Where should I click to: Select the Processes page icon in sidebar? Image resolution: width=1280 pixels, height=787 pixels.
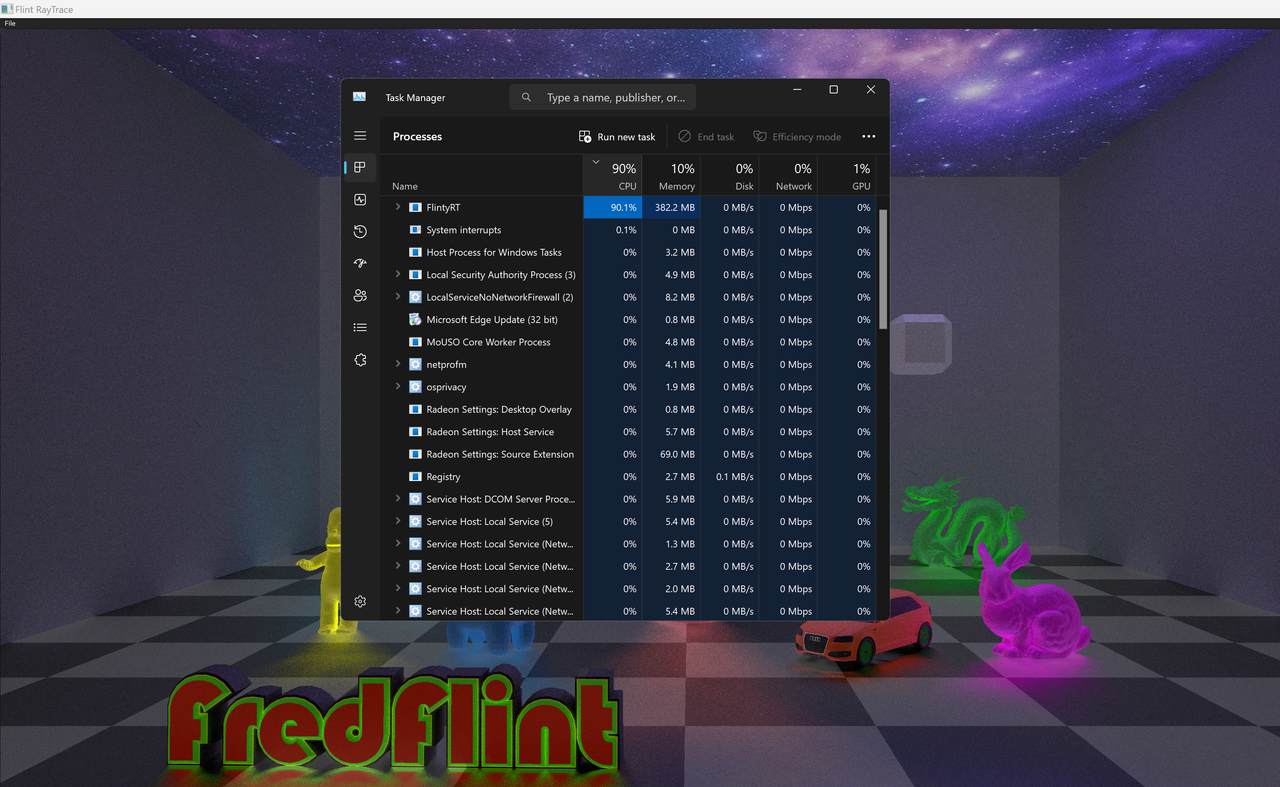coord(360,168)
